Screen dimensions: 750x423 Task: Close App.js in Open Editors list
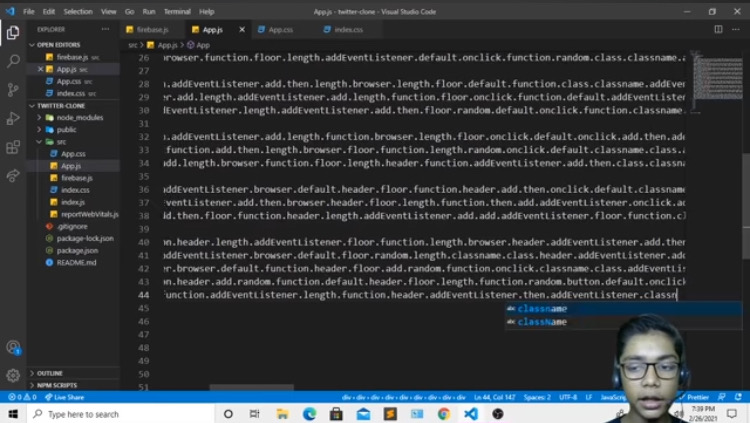(x=41, y=69)
